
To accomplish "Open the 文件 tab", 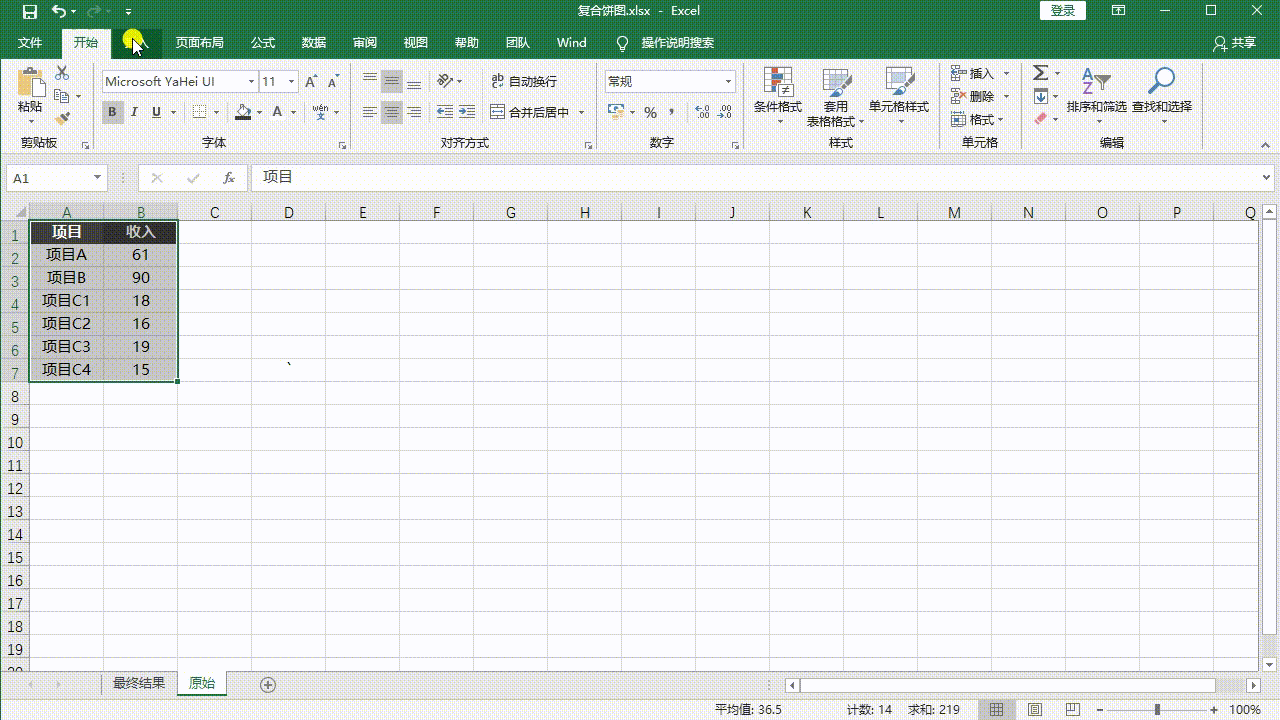I will pyautogui.click(x=30, y=43).
